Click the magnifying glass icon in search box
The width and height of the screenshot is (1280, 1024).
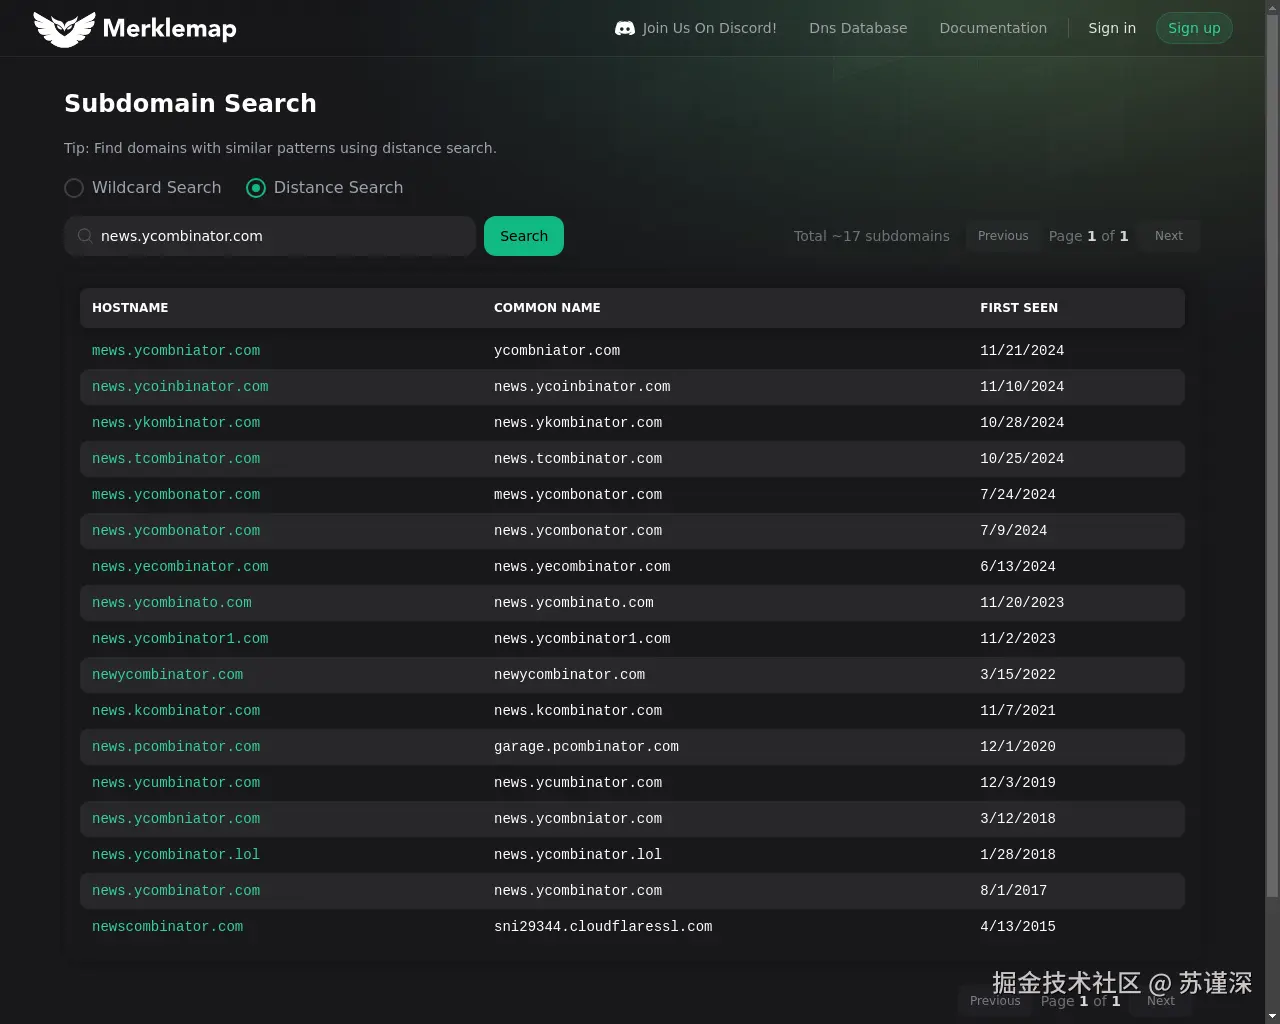click(x=86, y=236)
